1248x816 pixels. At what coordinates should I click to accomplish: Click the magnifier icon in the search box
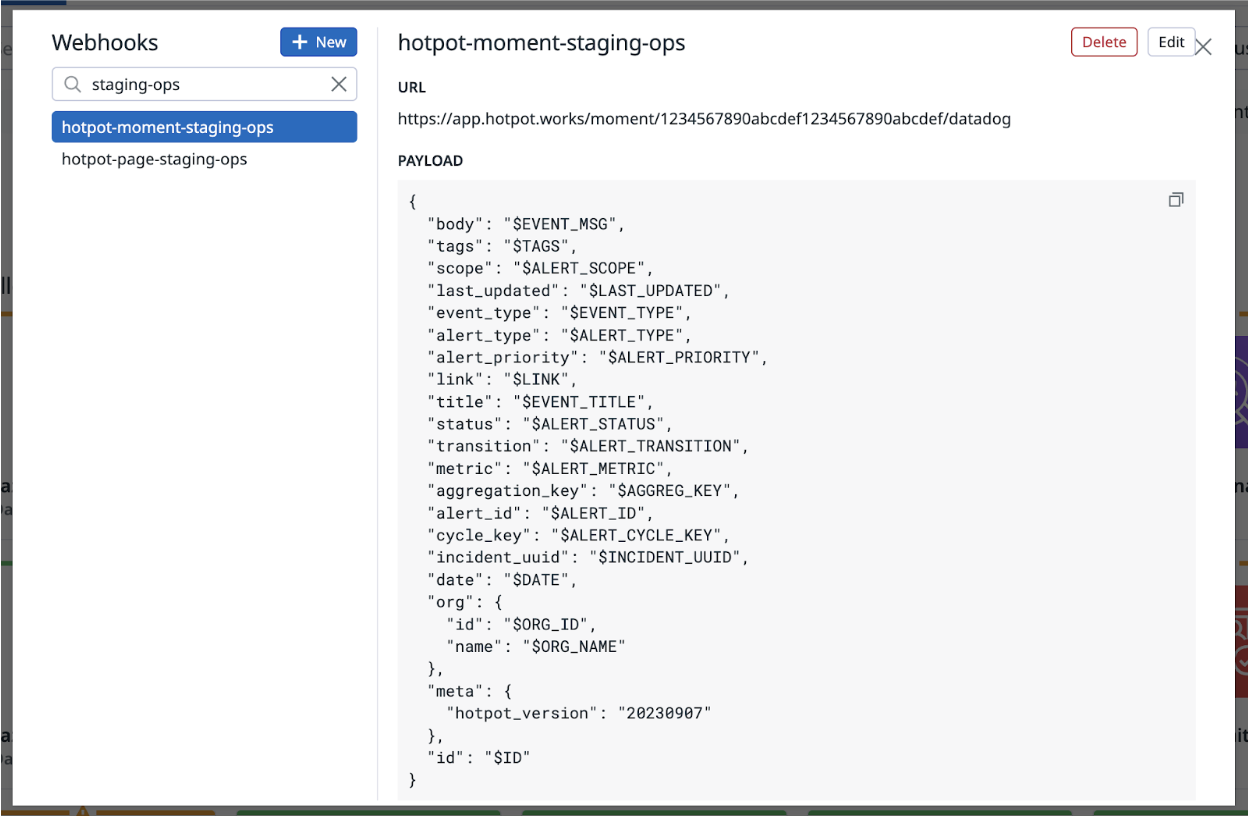72,85
